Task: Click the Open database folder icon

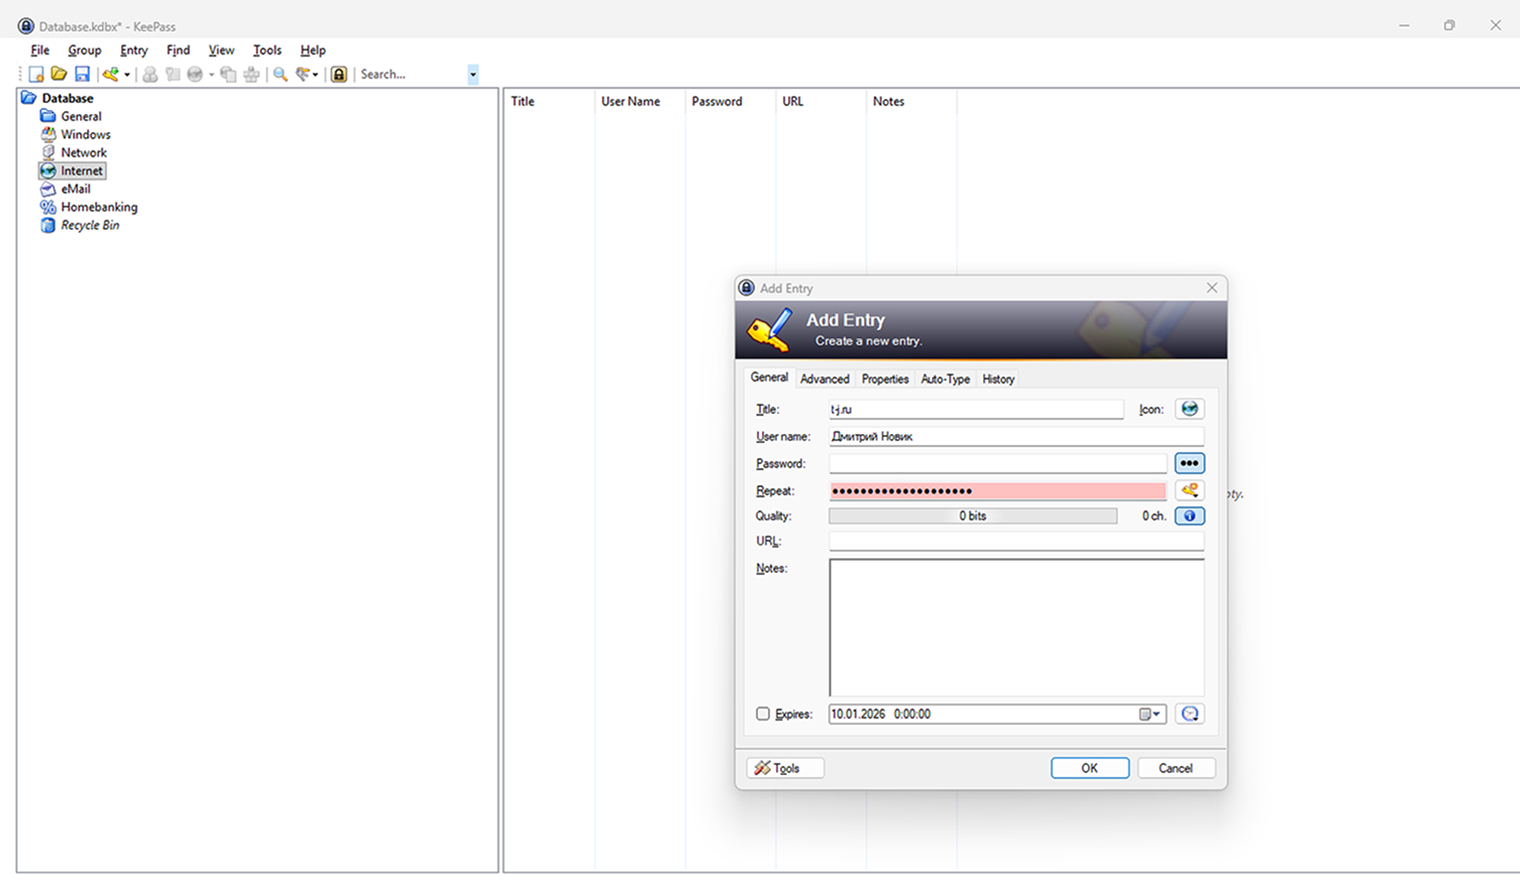Action: point(59,74)
